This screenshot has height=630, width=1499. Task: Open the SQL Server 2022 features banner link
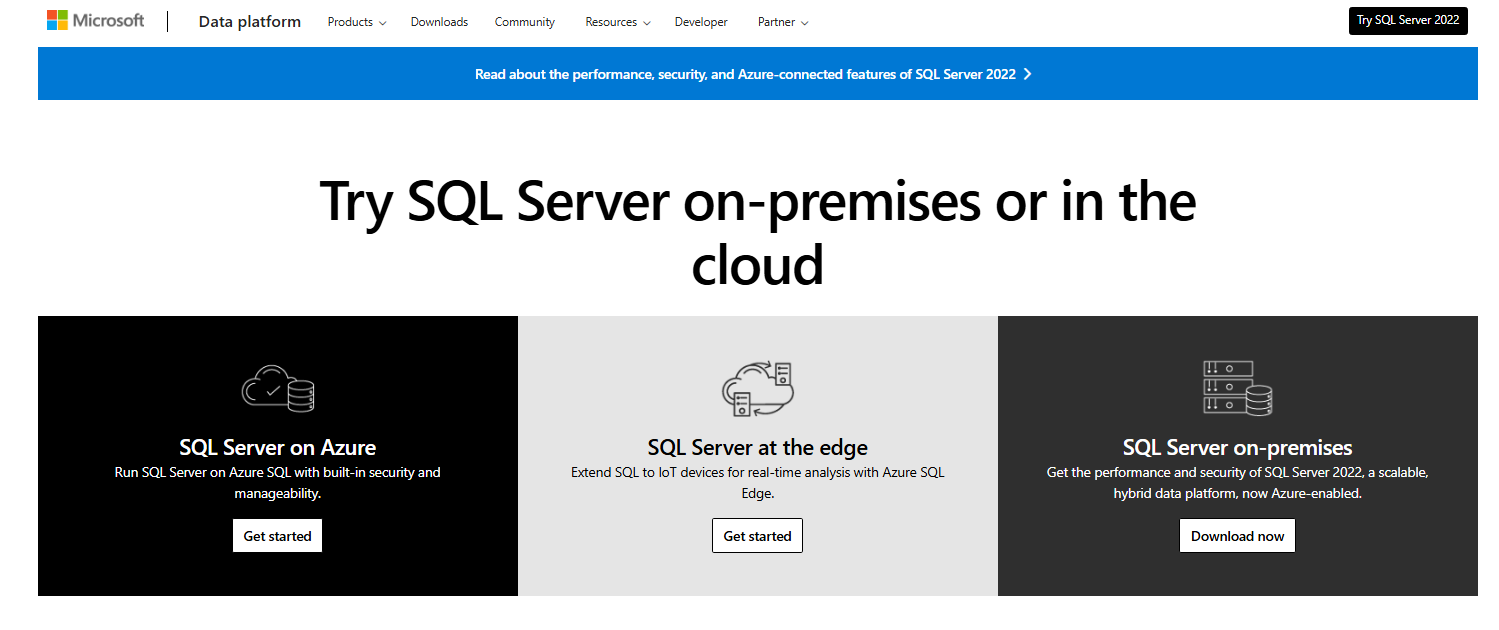tap(753, 74)
